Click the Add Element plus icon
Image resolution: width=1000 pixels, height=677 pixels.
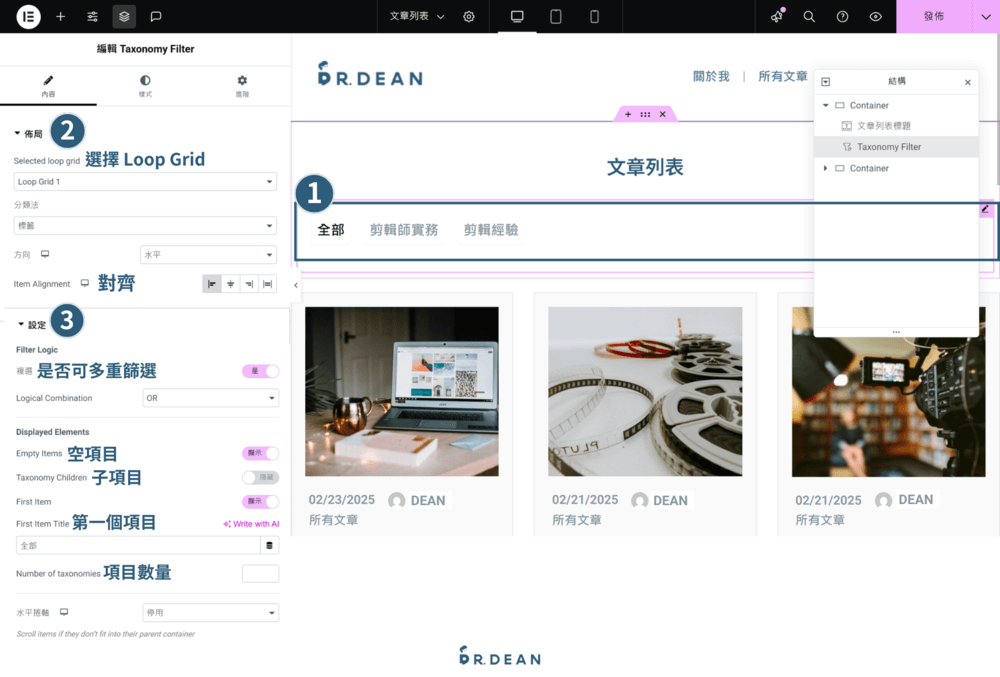[x=62, y=16]
